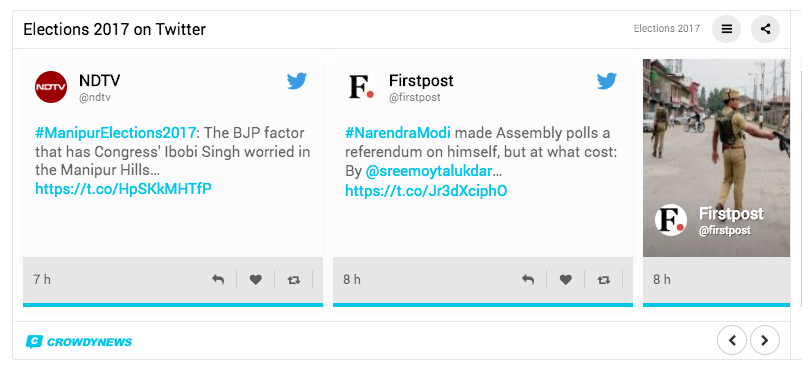The width and height of the screenshot is (802, 367).
Task: Reply to the Firstpost Narendra Modi tweet
Action: [528, 280]
